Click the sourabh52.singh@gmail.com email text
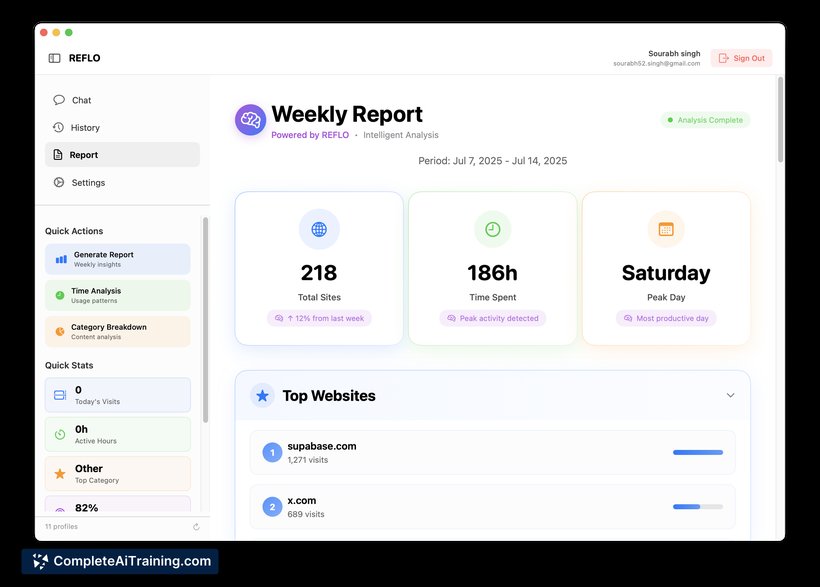The image size is (820, 587). 657,63
